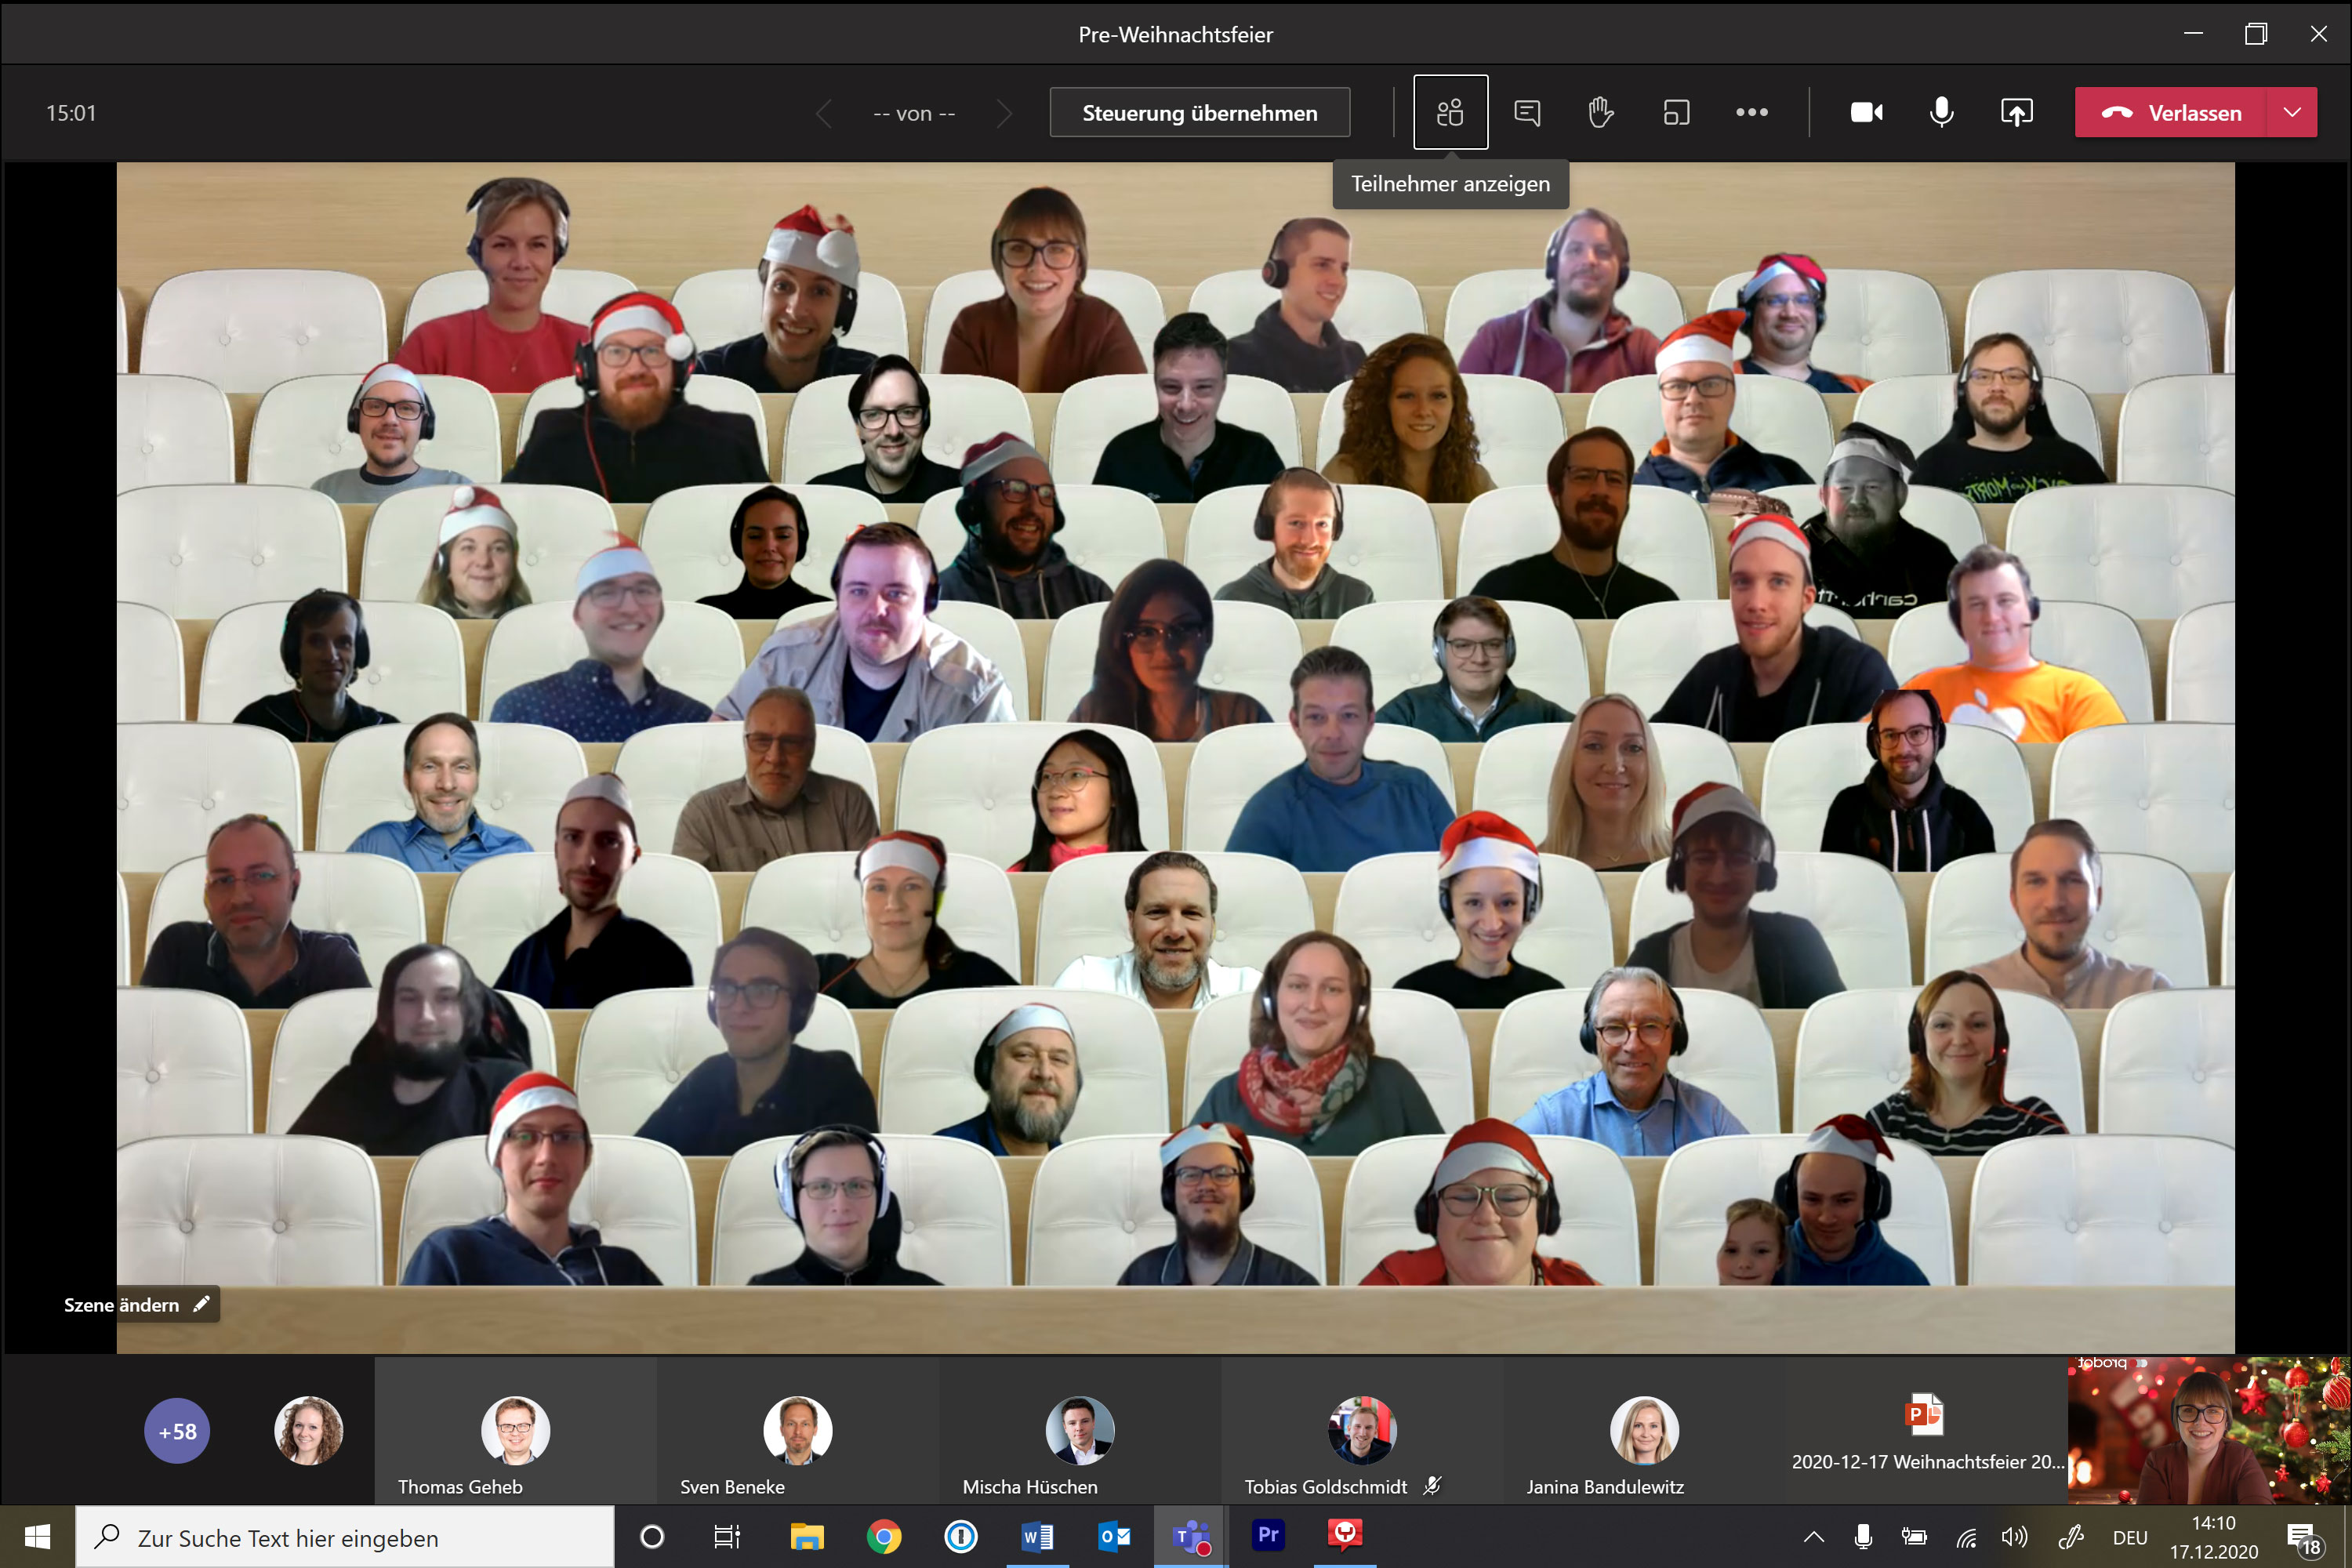
Task: Change DEU keyboard language
Action: [x=2129, y=1538]
